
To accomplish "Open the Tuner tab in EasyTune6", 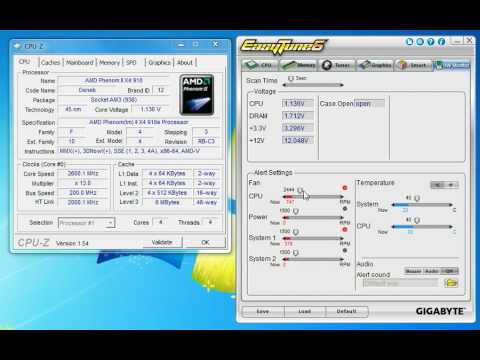I will pyautogui.click(x=337, y=65).
